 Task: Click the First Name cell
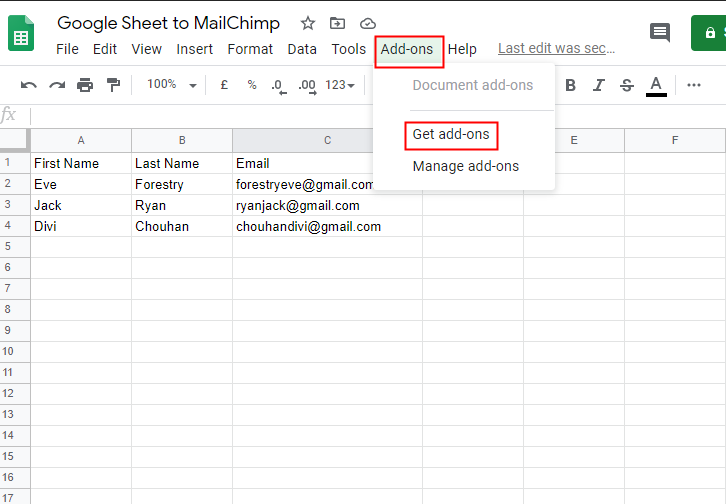[x=81, y=163]
